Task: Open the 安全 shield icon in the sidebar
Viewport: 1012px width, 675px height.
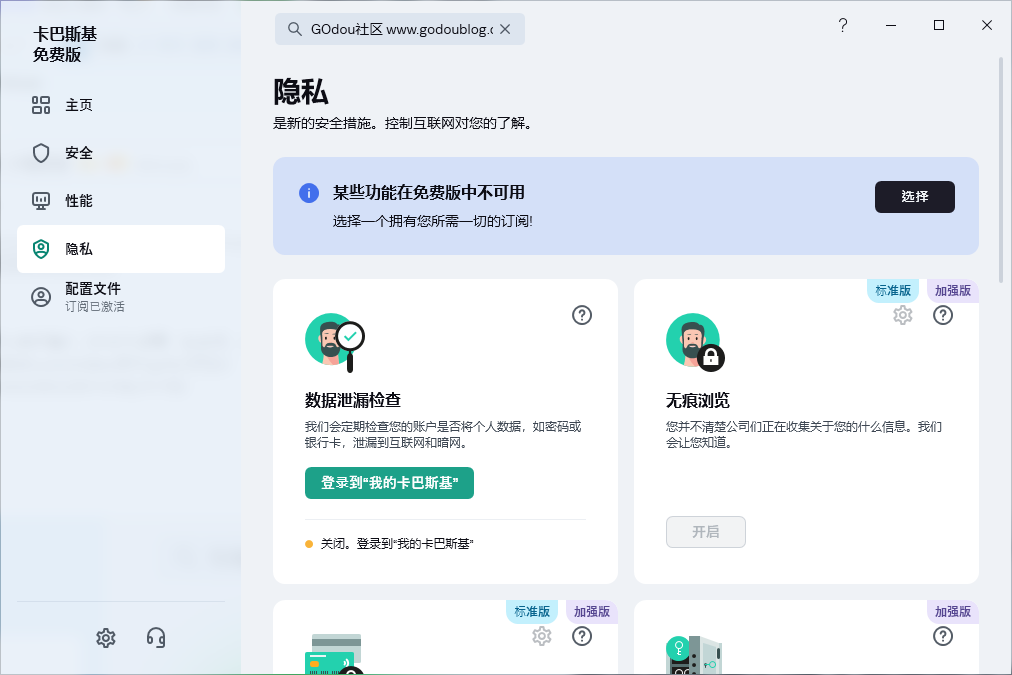Action: point(42,152)
